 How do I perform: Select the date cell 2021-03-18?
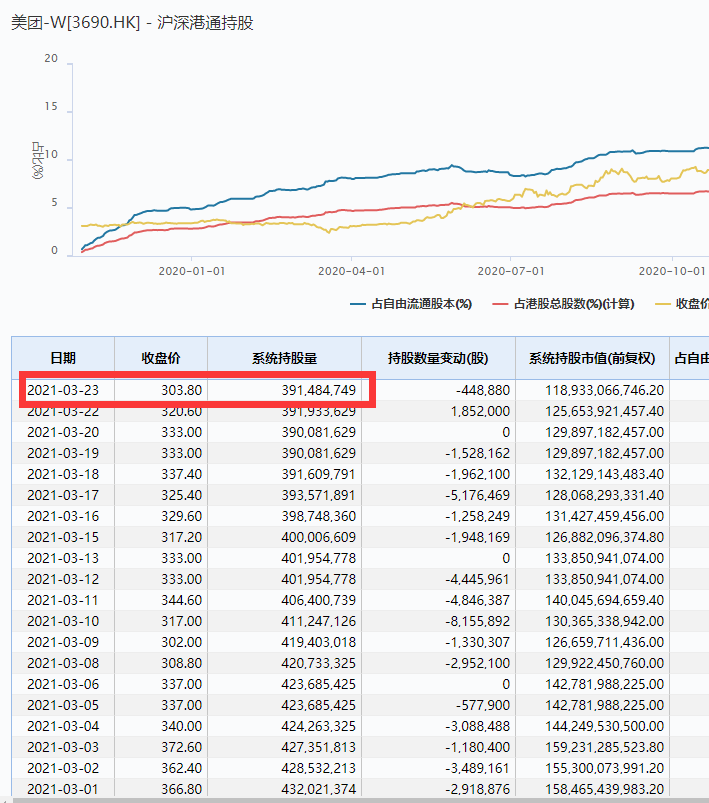[x=63, y=474]
